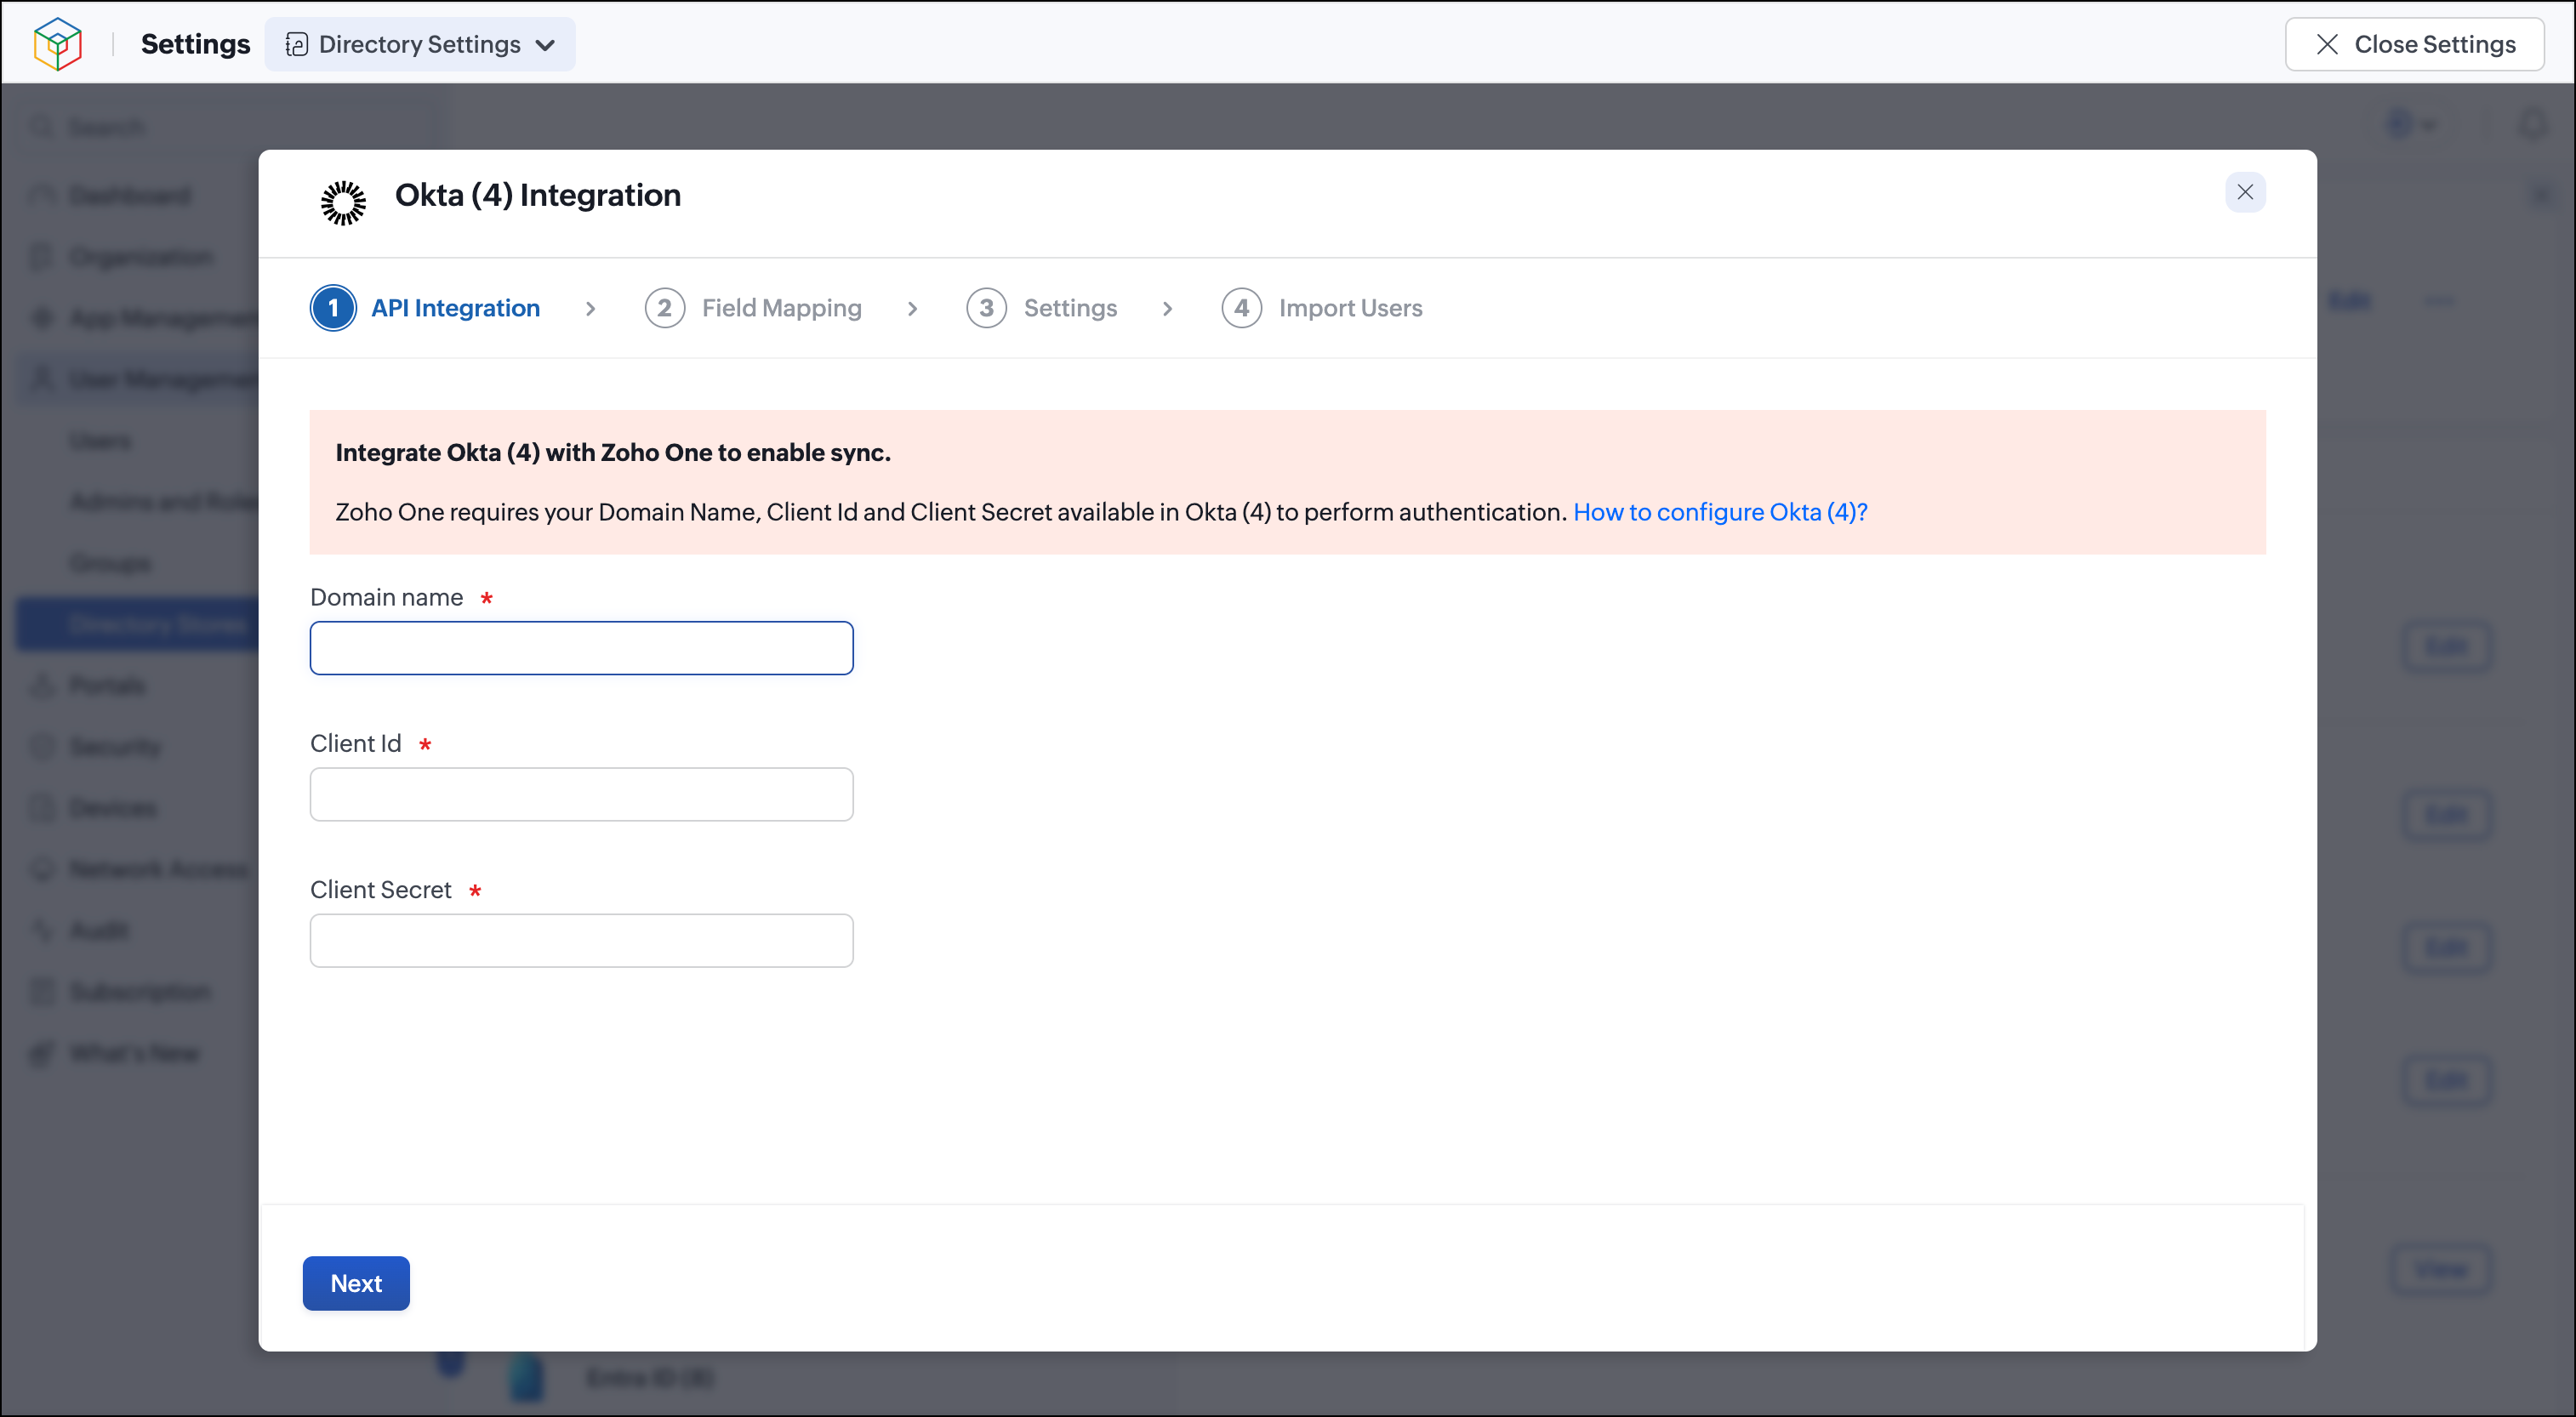Click the step 1 number circle
Screen dimensions: 2576x1417
[333, 308]
